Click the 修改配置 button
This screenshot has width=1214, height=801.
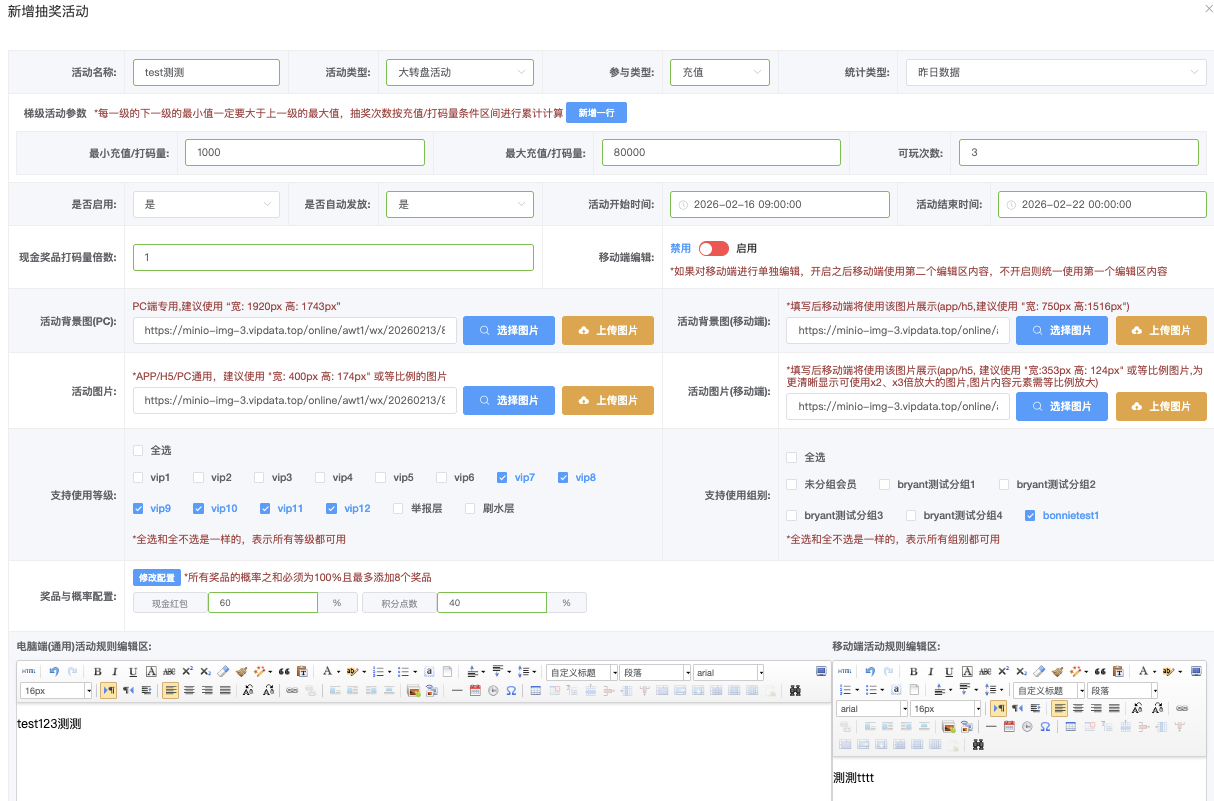pos(157,577)
